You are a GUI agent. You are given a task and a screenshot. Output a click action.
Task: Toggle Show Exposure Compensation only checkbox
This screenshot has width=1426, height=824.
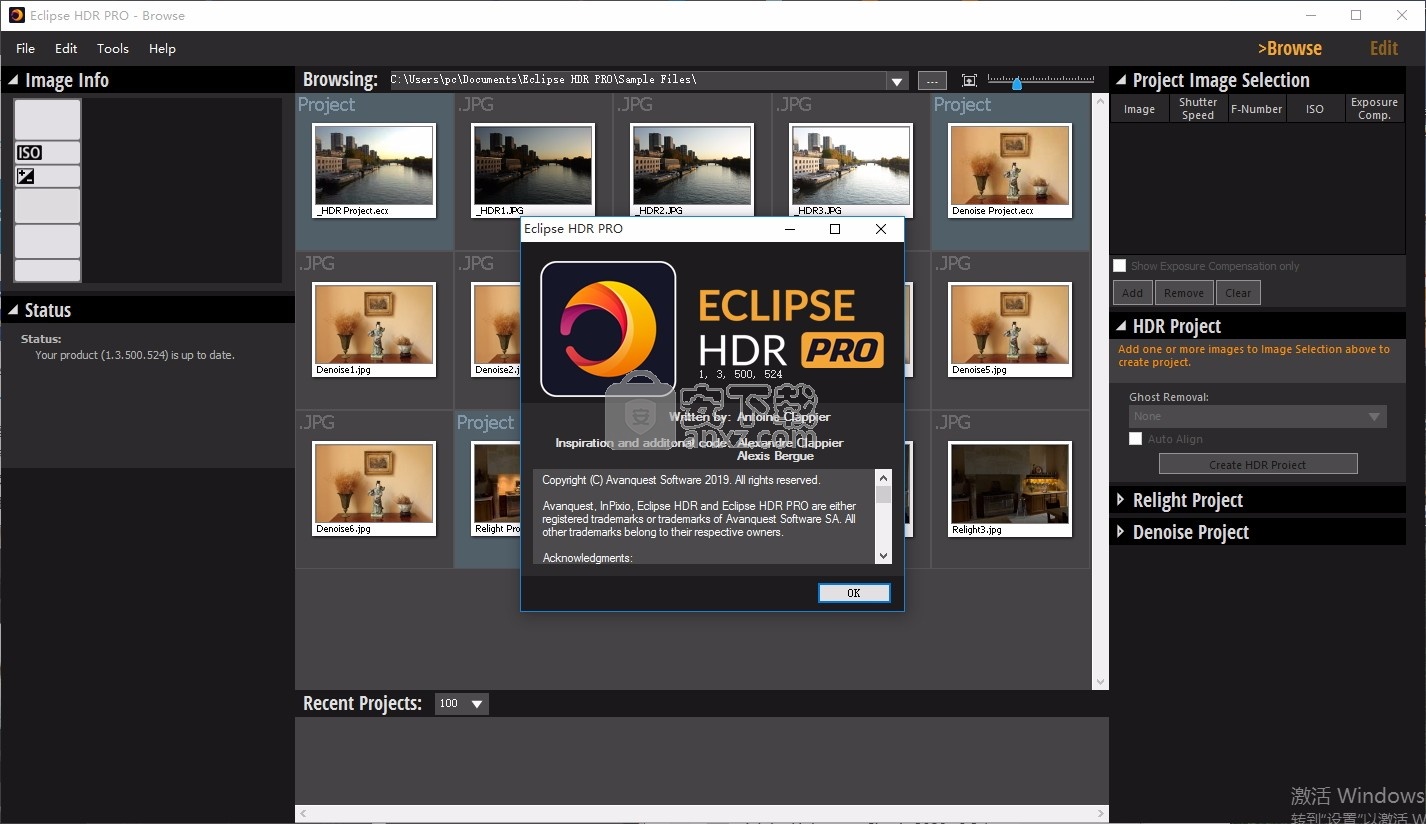tap(1120, 266)
